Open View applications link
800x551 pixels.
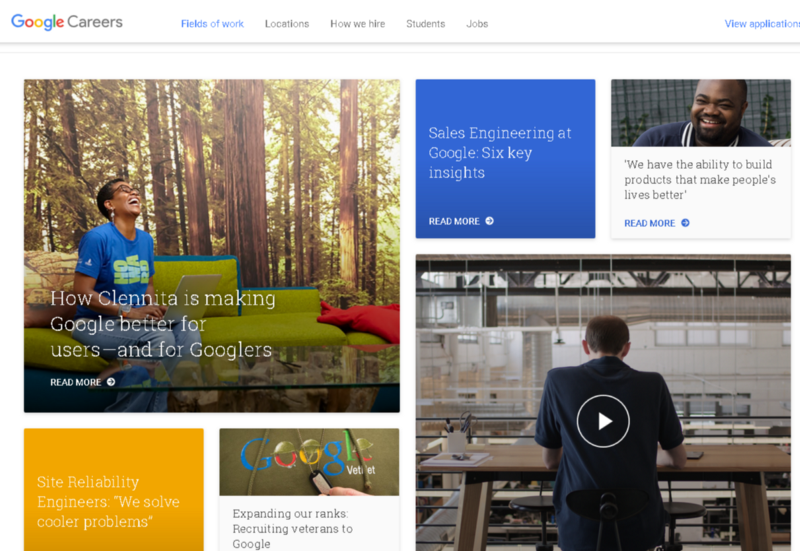pyautogui.click(x=762, y=23)
